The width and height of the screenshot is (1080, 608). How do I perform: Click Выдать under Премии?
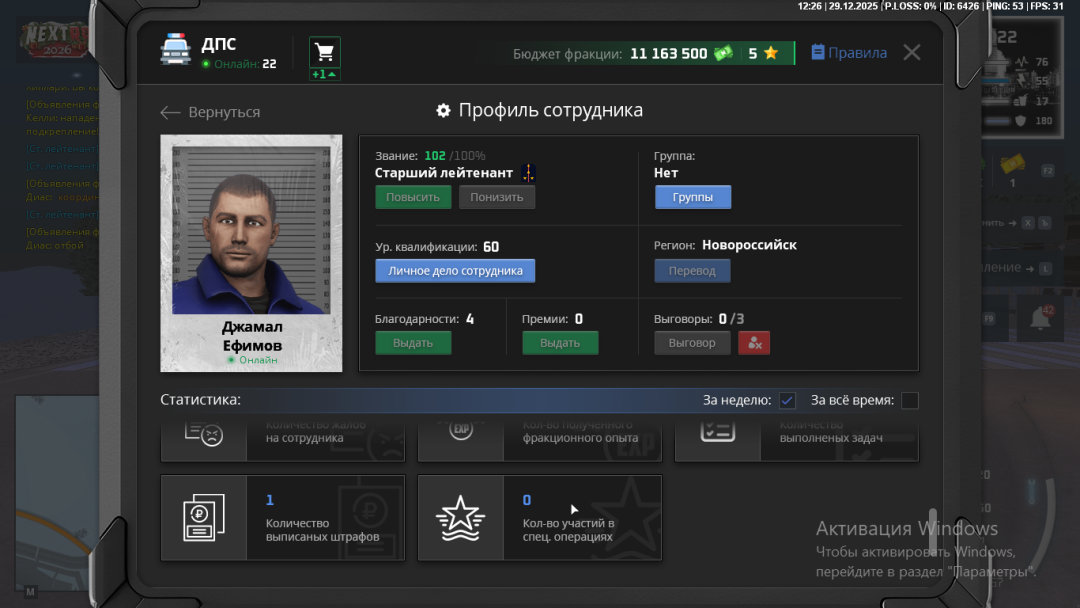[560, 343]
